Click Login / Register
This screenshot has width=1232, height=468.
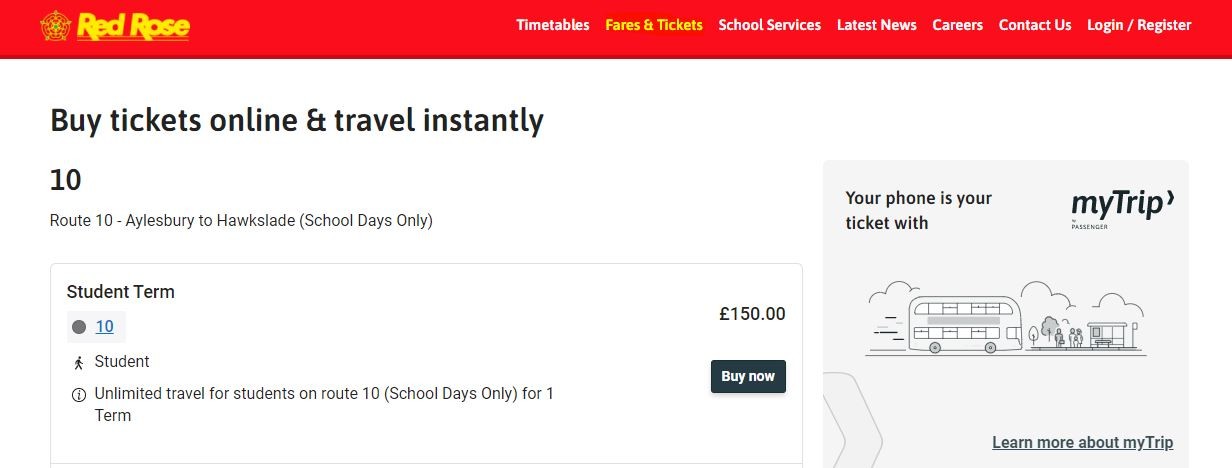[1139, 25]
